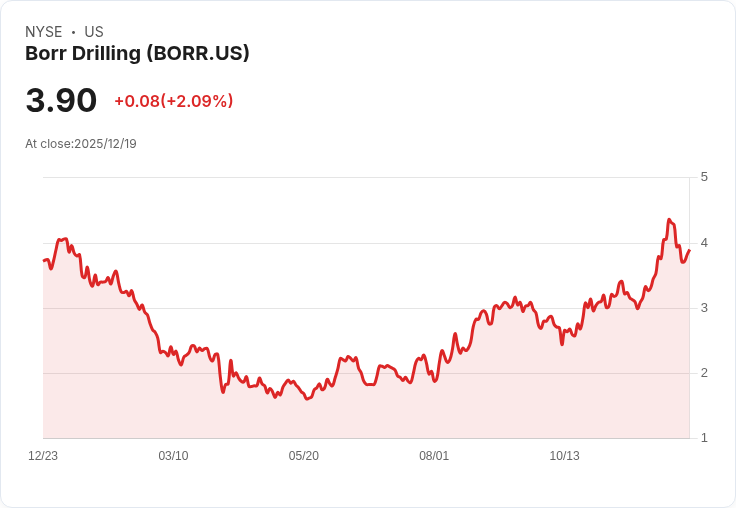Select the 03/10 date axis label
This screenshot has width=736, height=508.
(173, 455)
